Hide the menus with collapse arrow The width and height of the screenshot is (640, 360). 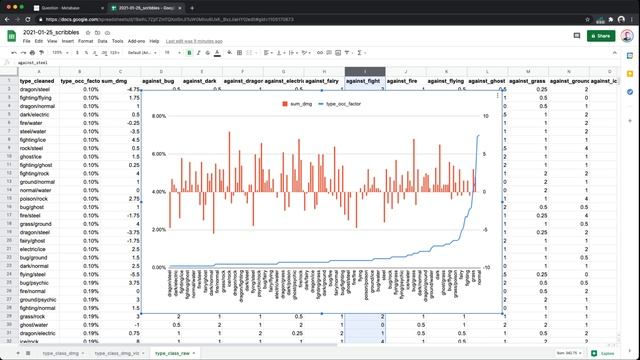coord(615,53)
